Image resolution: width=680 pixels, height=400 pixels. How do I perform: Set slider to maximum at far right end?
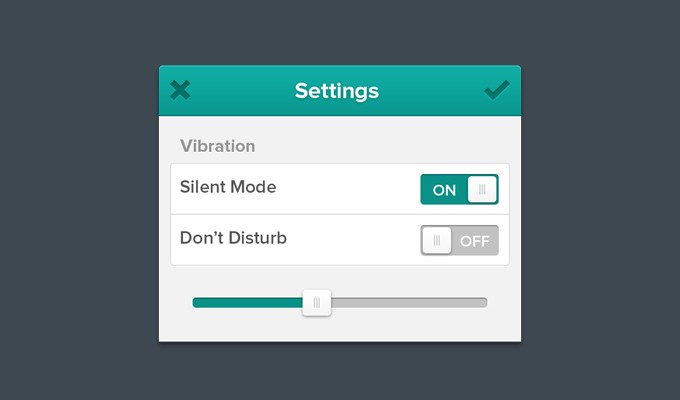(485, 302)
